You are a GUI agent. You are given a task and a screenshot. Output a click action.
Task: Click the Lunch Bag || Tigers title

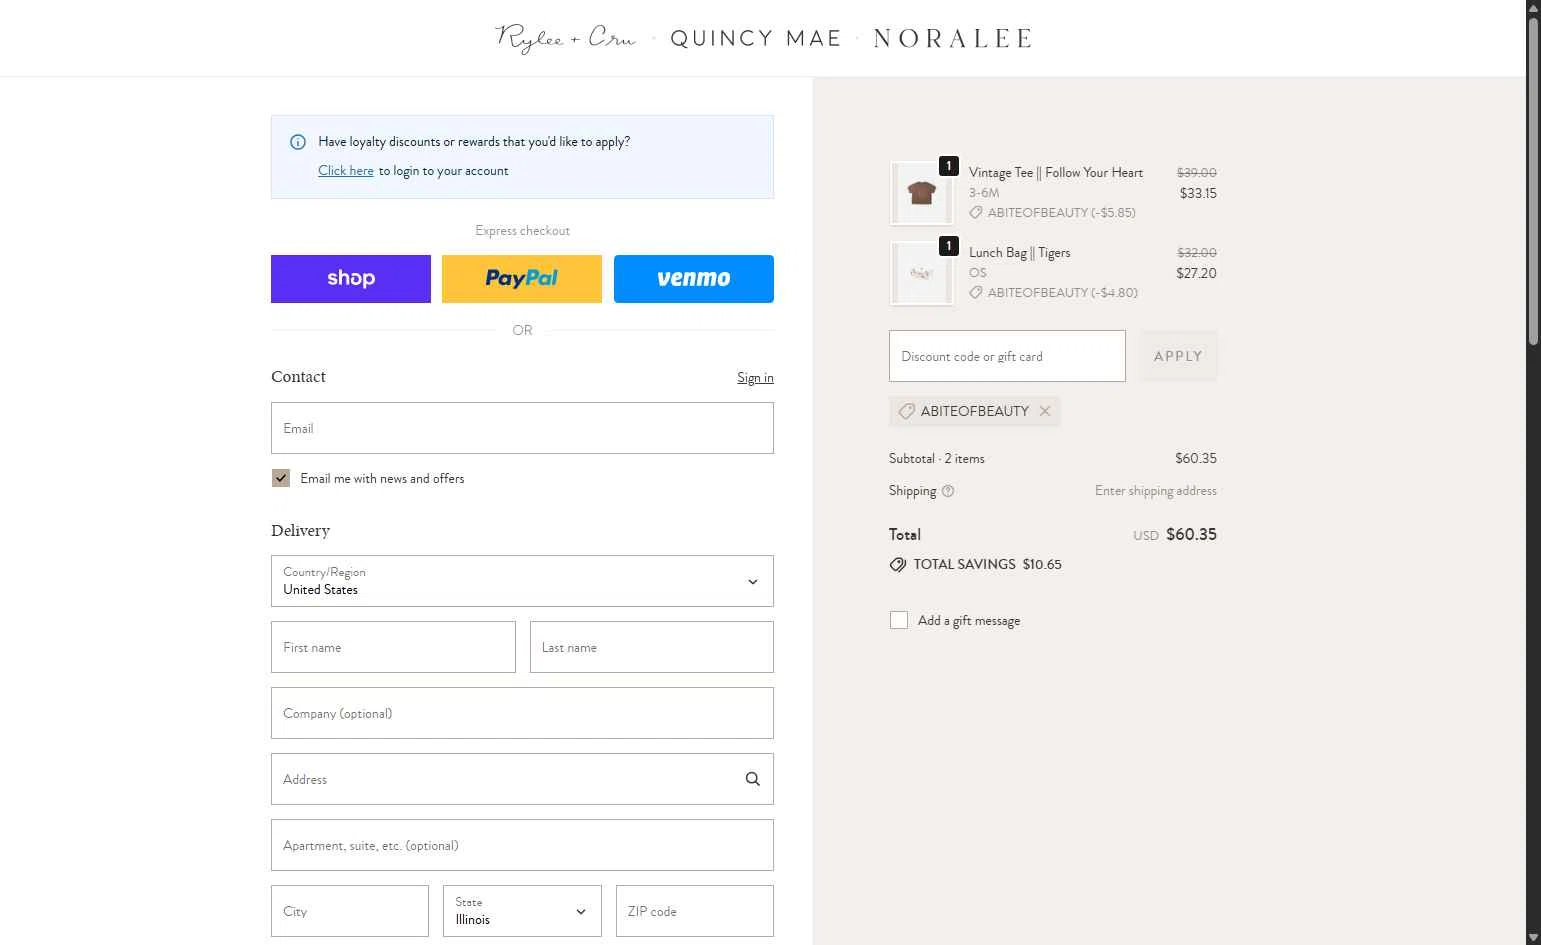(1020, 253)
